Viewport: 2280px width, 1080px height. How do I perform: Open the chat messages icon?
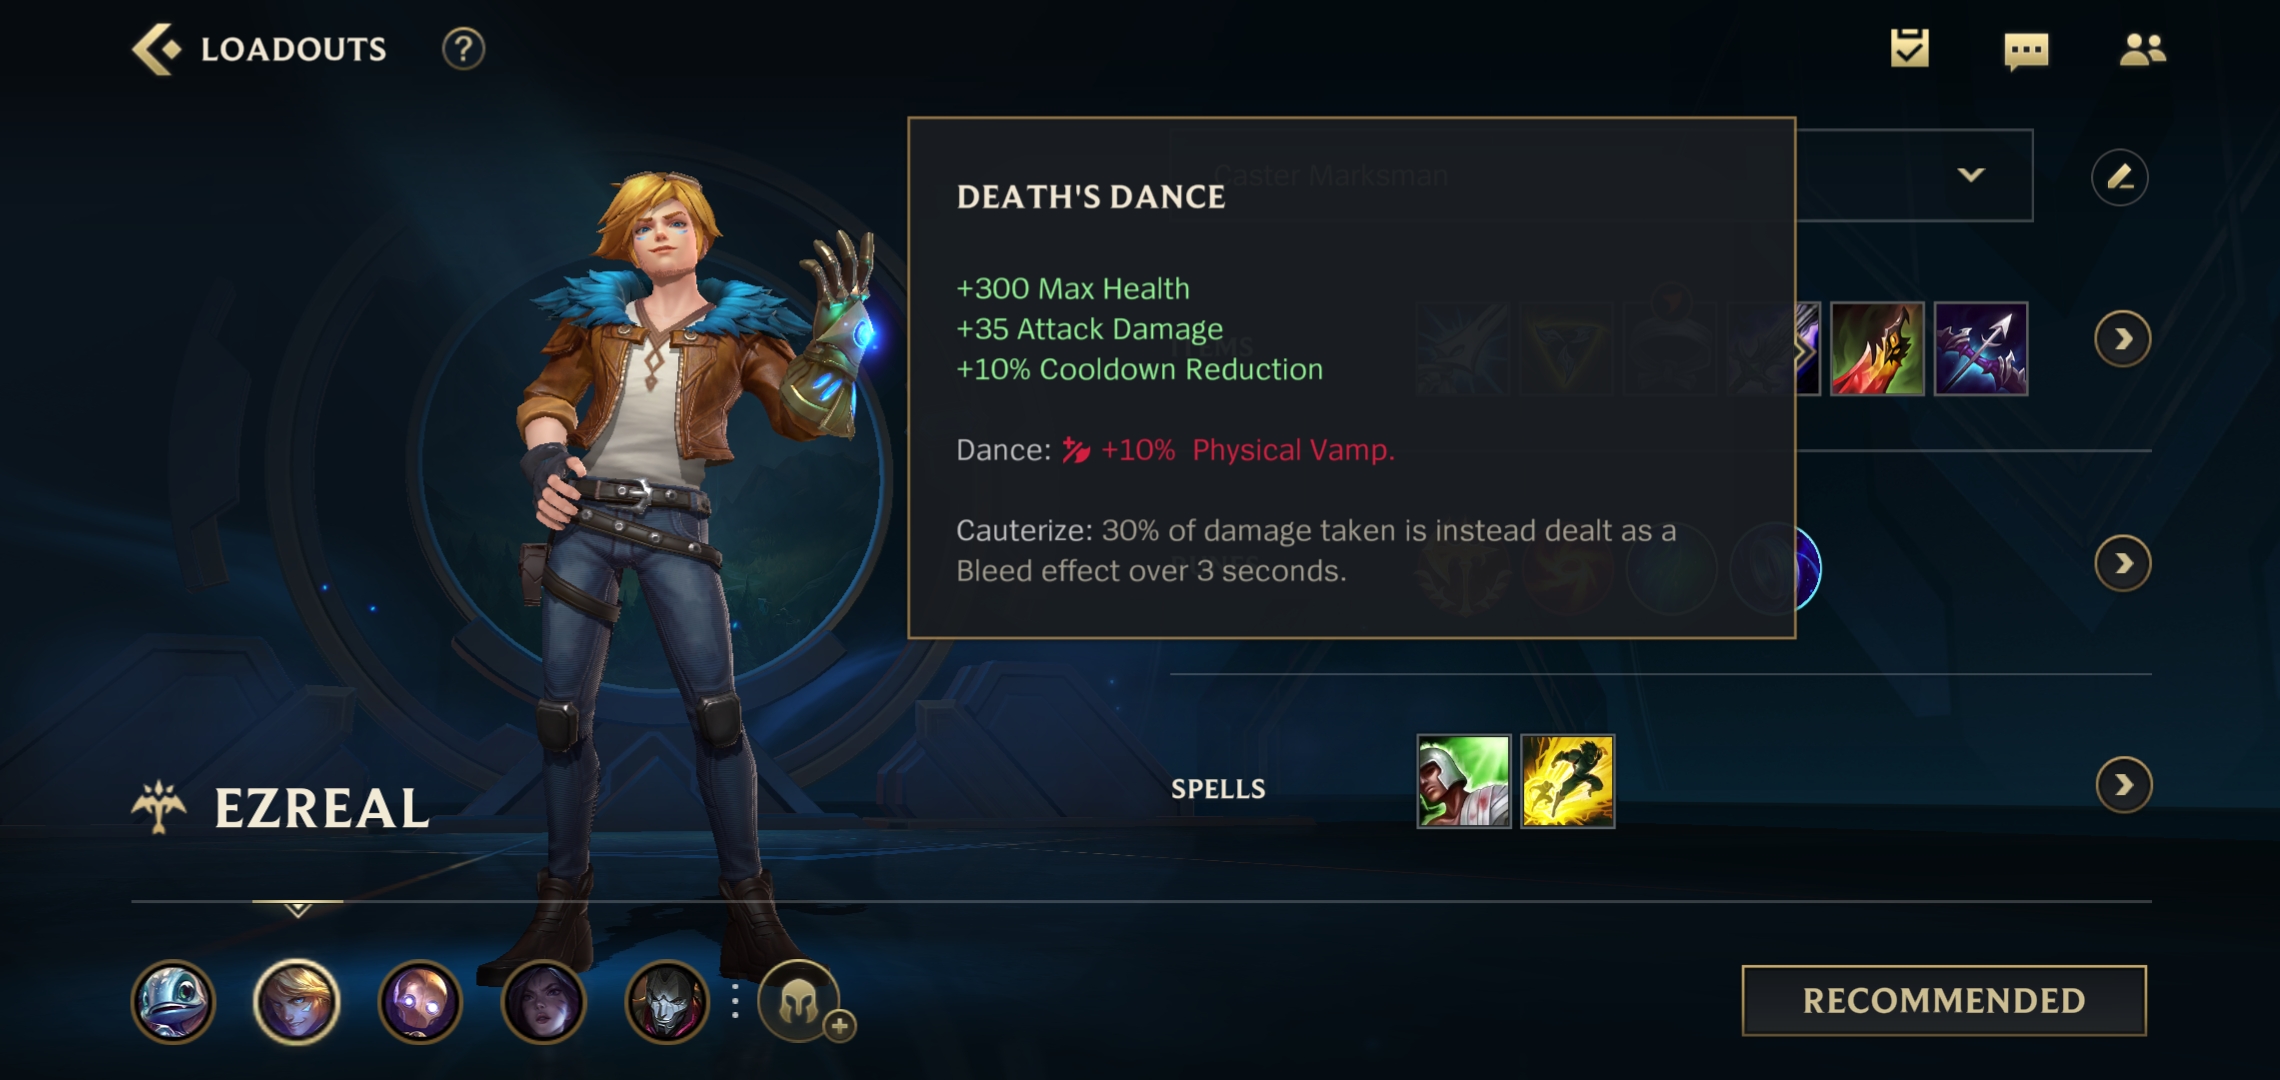tap(2026, 50)
